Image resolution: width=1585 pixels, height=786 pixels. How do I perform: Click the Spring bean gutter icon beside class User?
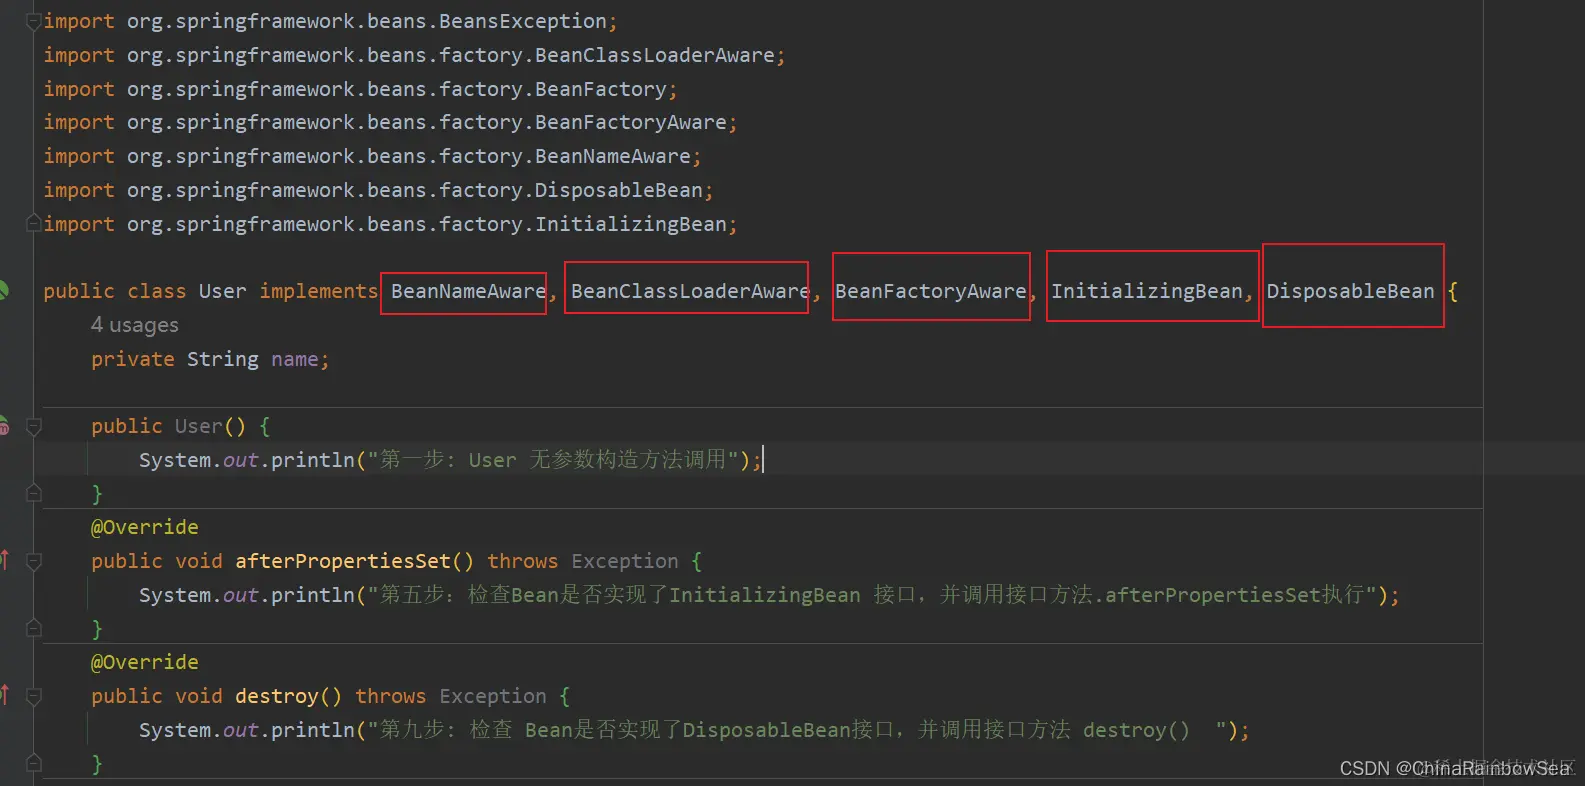(x=3, y=291)
